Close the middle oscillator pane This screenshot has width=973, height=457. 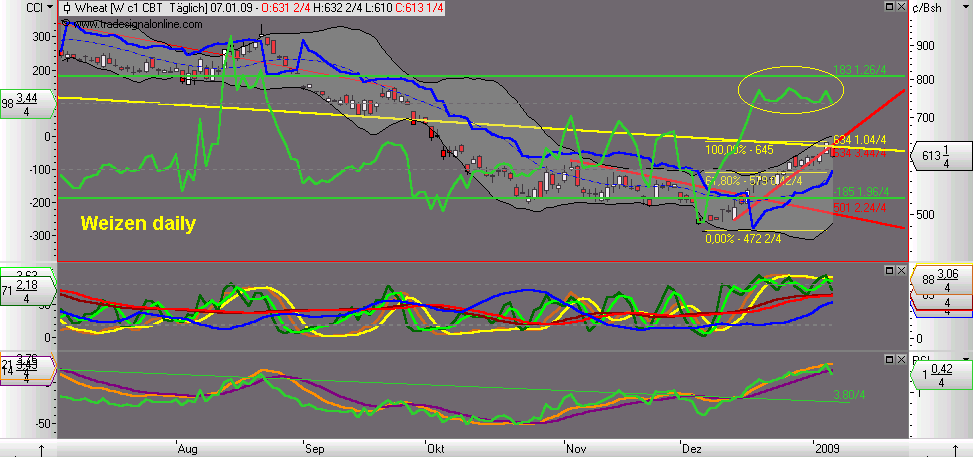click(x=900, y=271)
